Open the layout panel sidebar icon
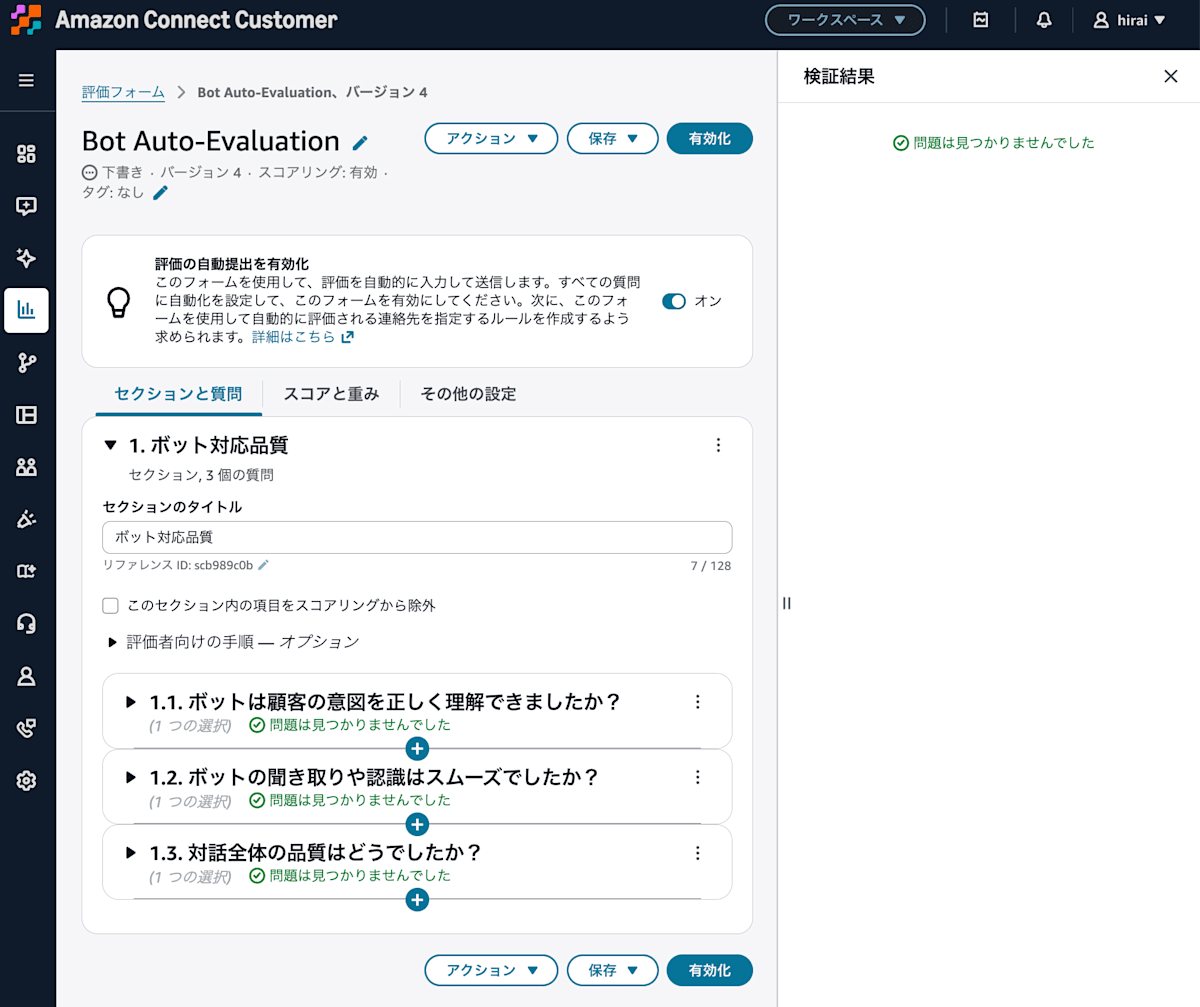Viewport: 1200px width, 1007px height. click(27, 415)
